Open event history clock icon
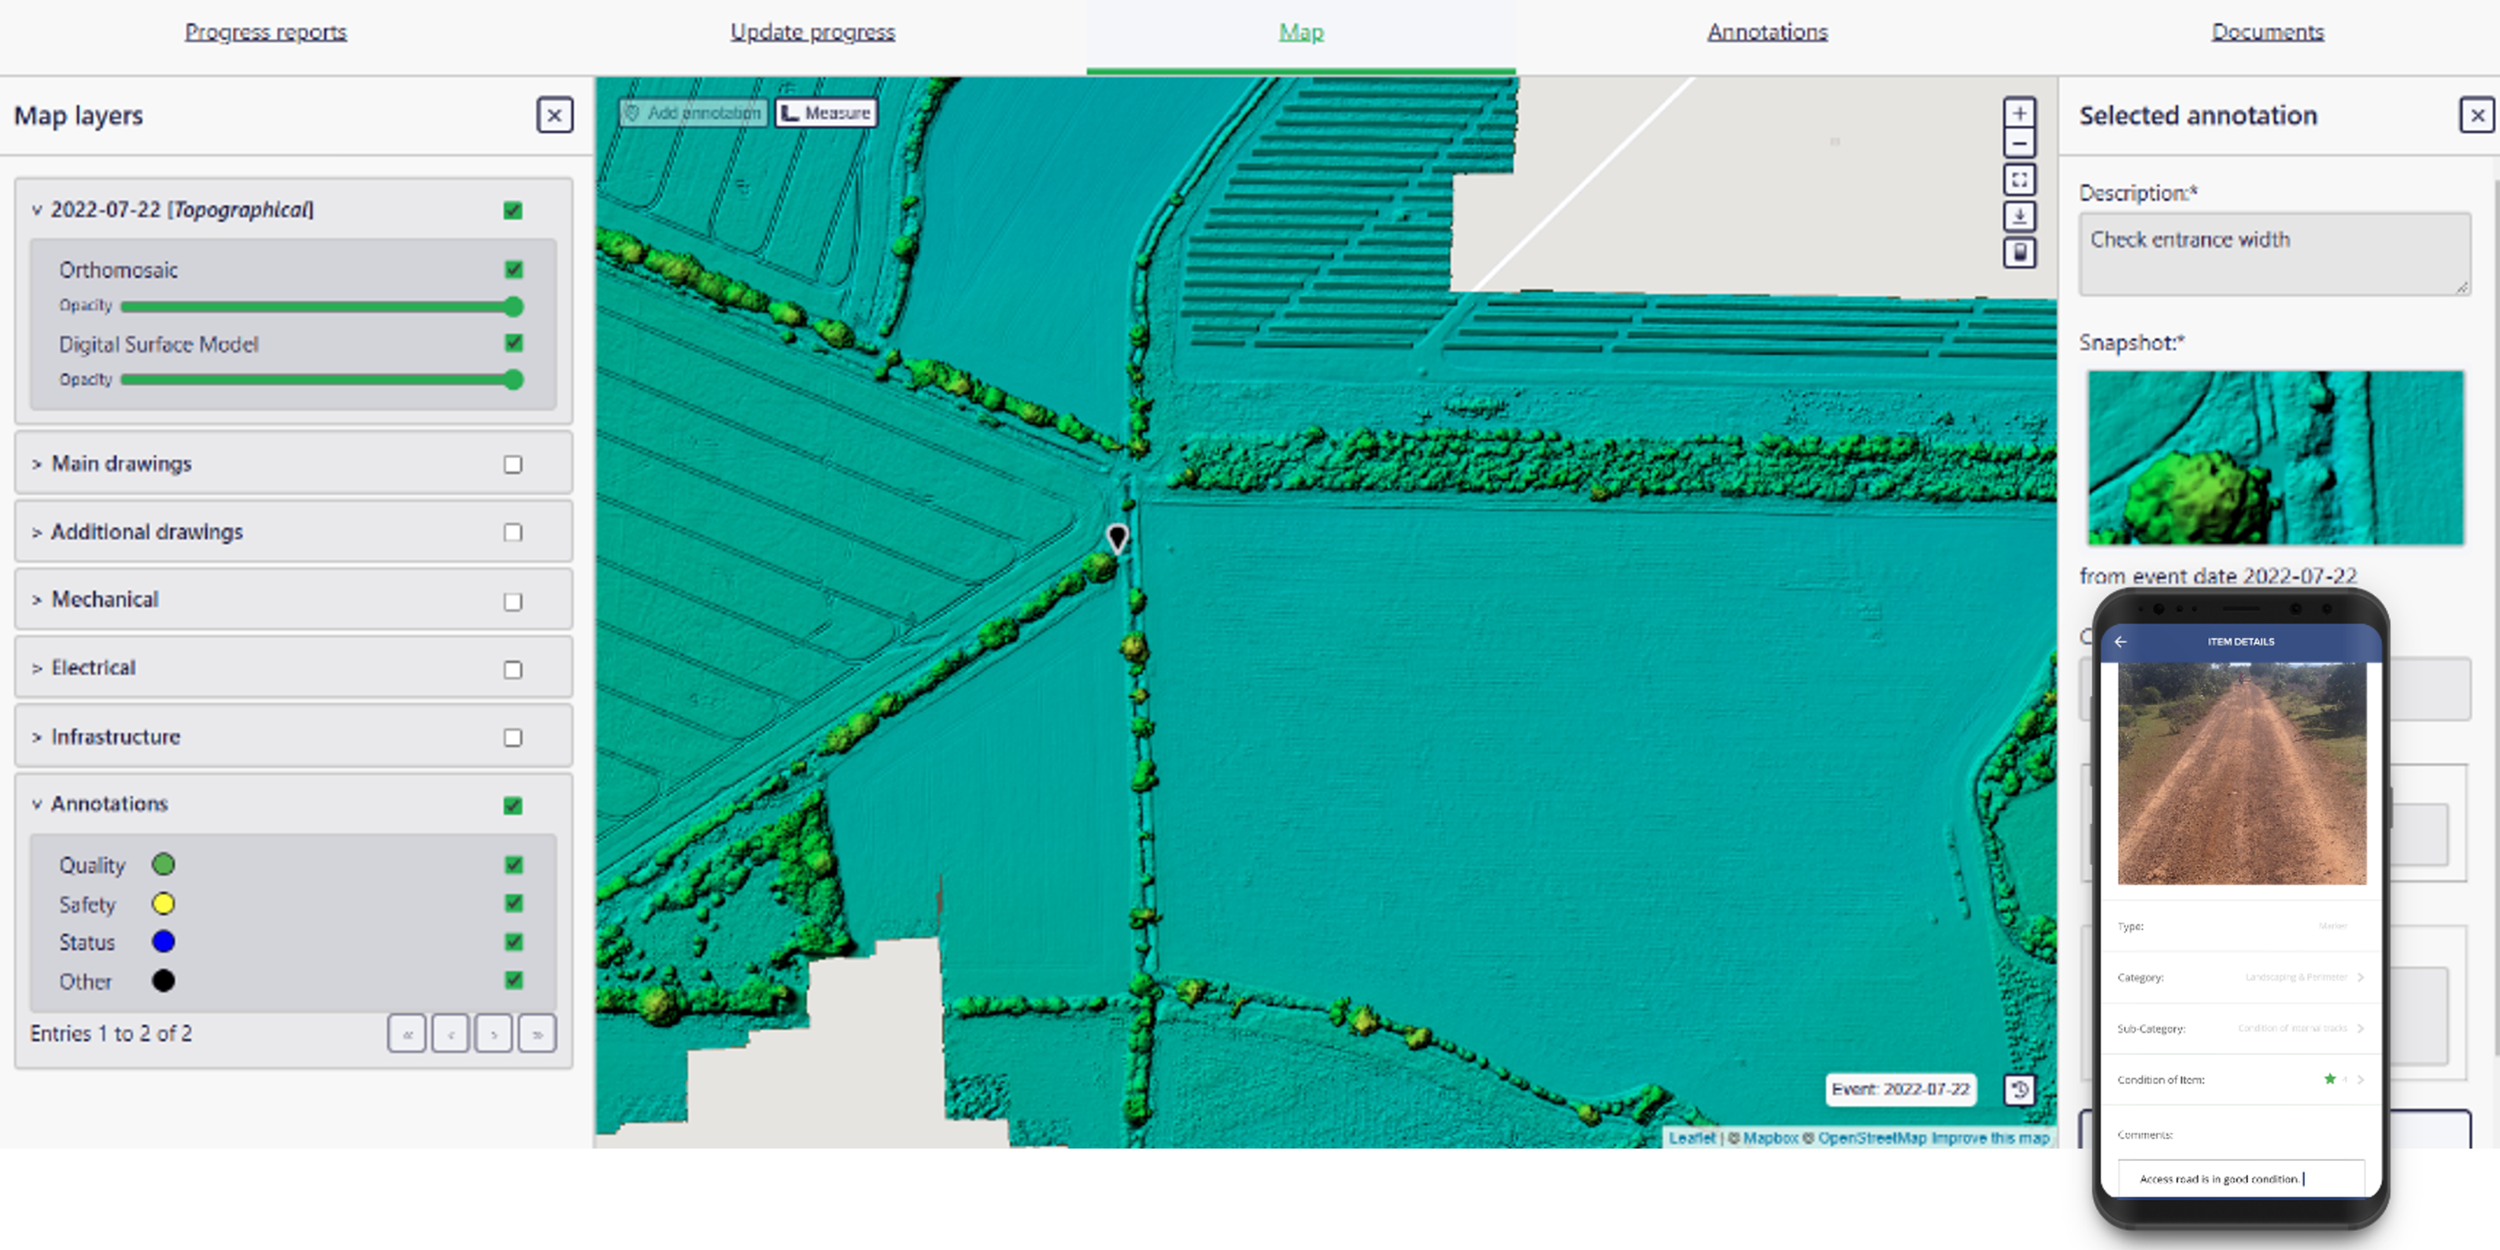Screen dimensions: 2500x1250 pos(2019,1089)
